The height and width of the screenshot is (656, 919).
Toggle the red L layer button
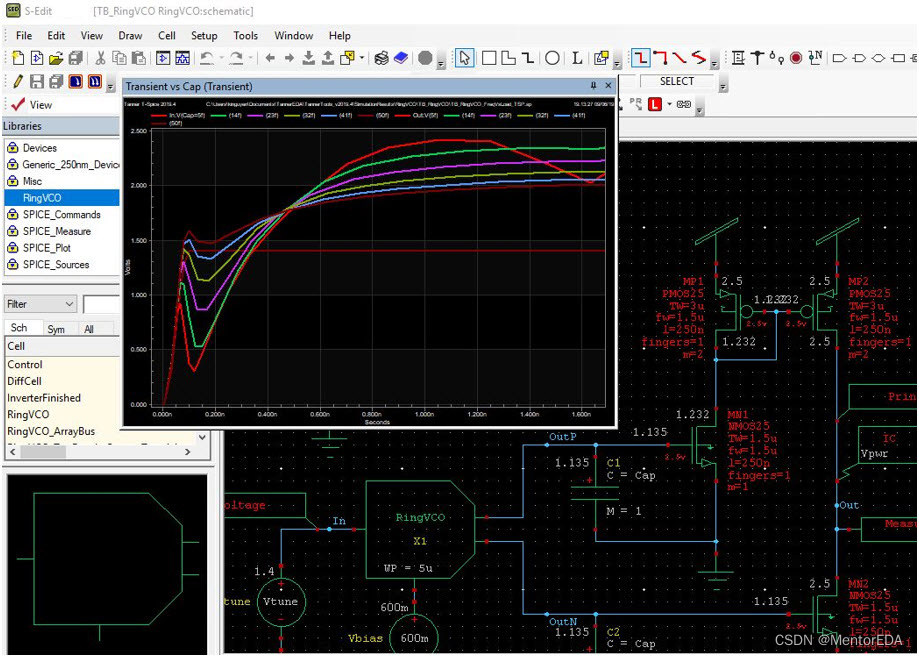tap(654, 104)
